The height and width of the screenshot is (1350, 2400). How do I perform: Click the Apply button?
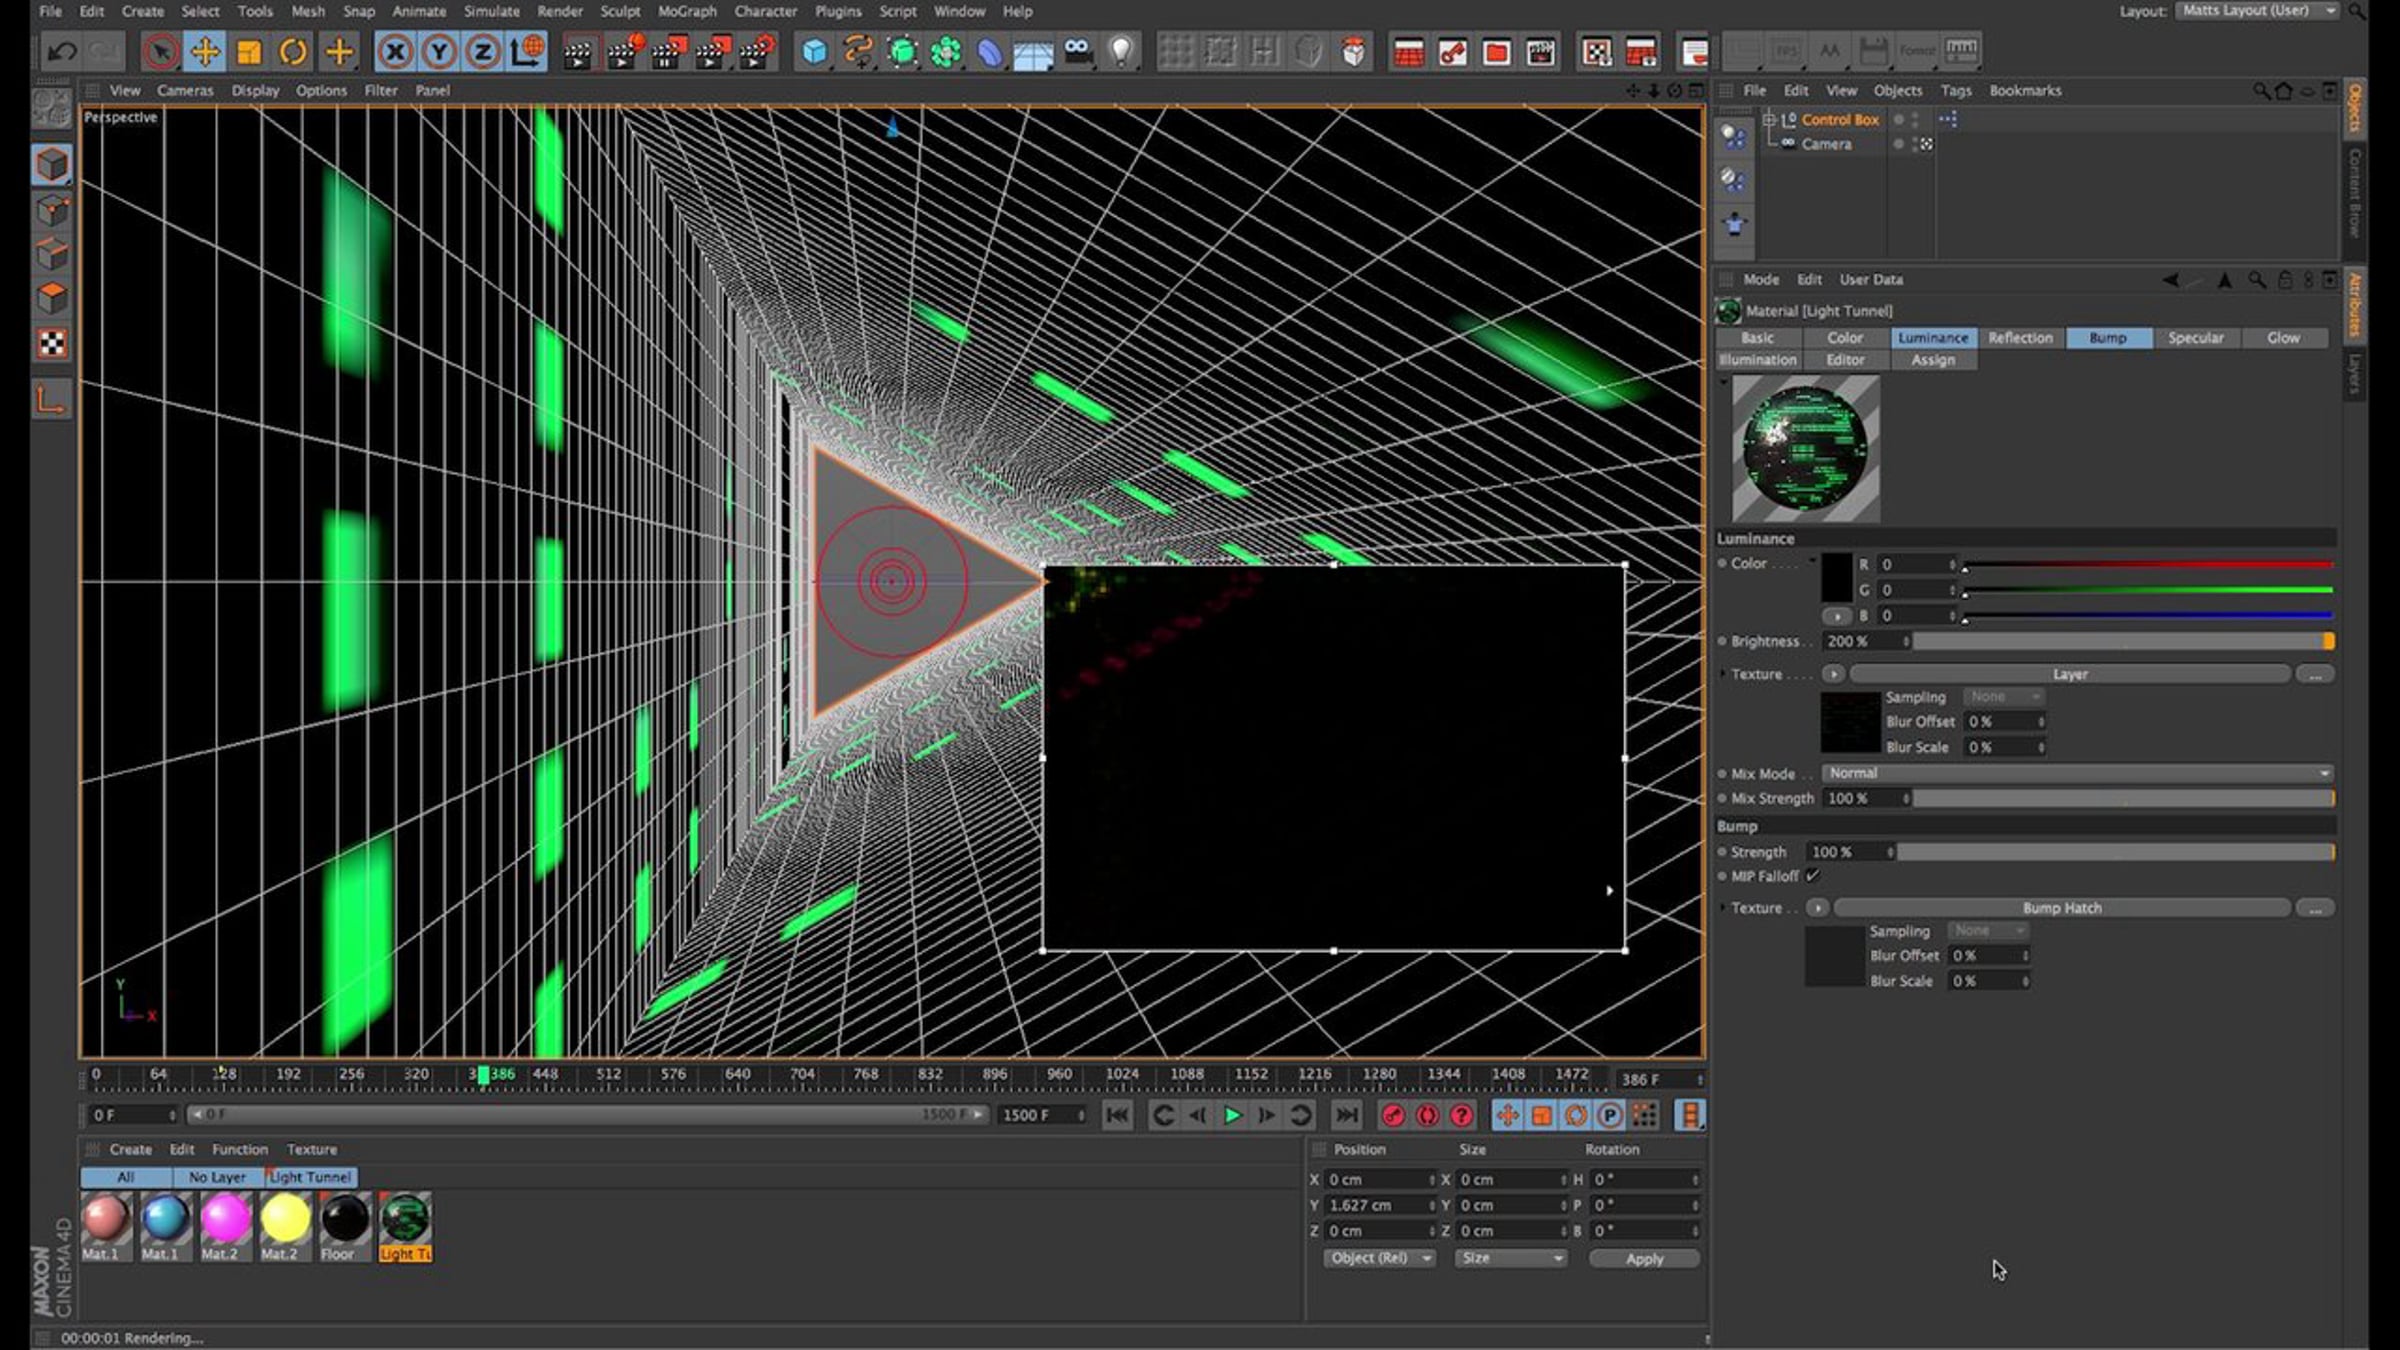tap(1644, 1259)
